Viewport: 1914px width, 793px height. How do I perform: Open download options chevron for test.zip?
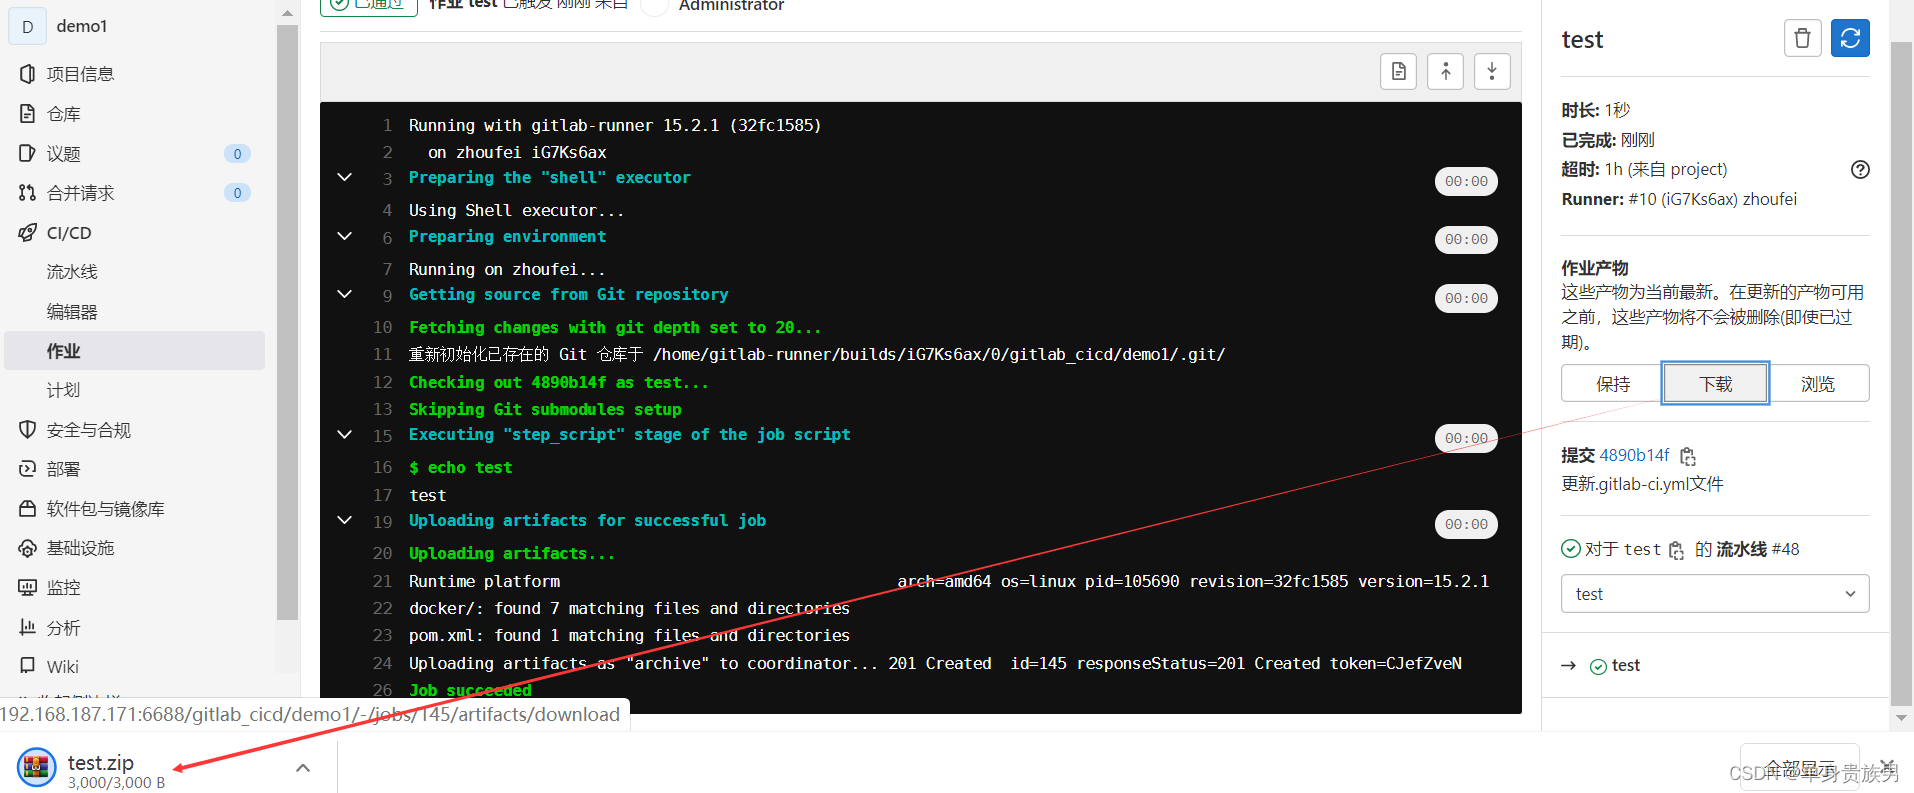click(303, 768)
